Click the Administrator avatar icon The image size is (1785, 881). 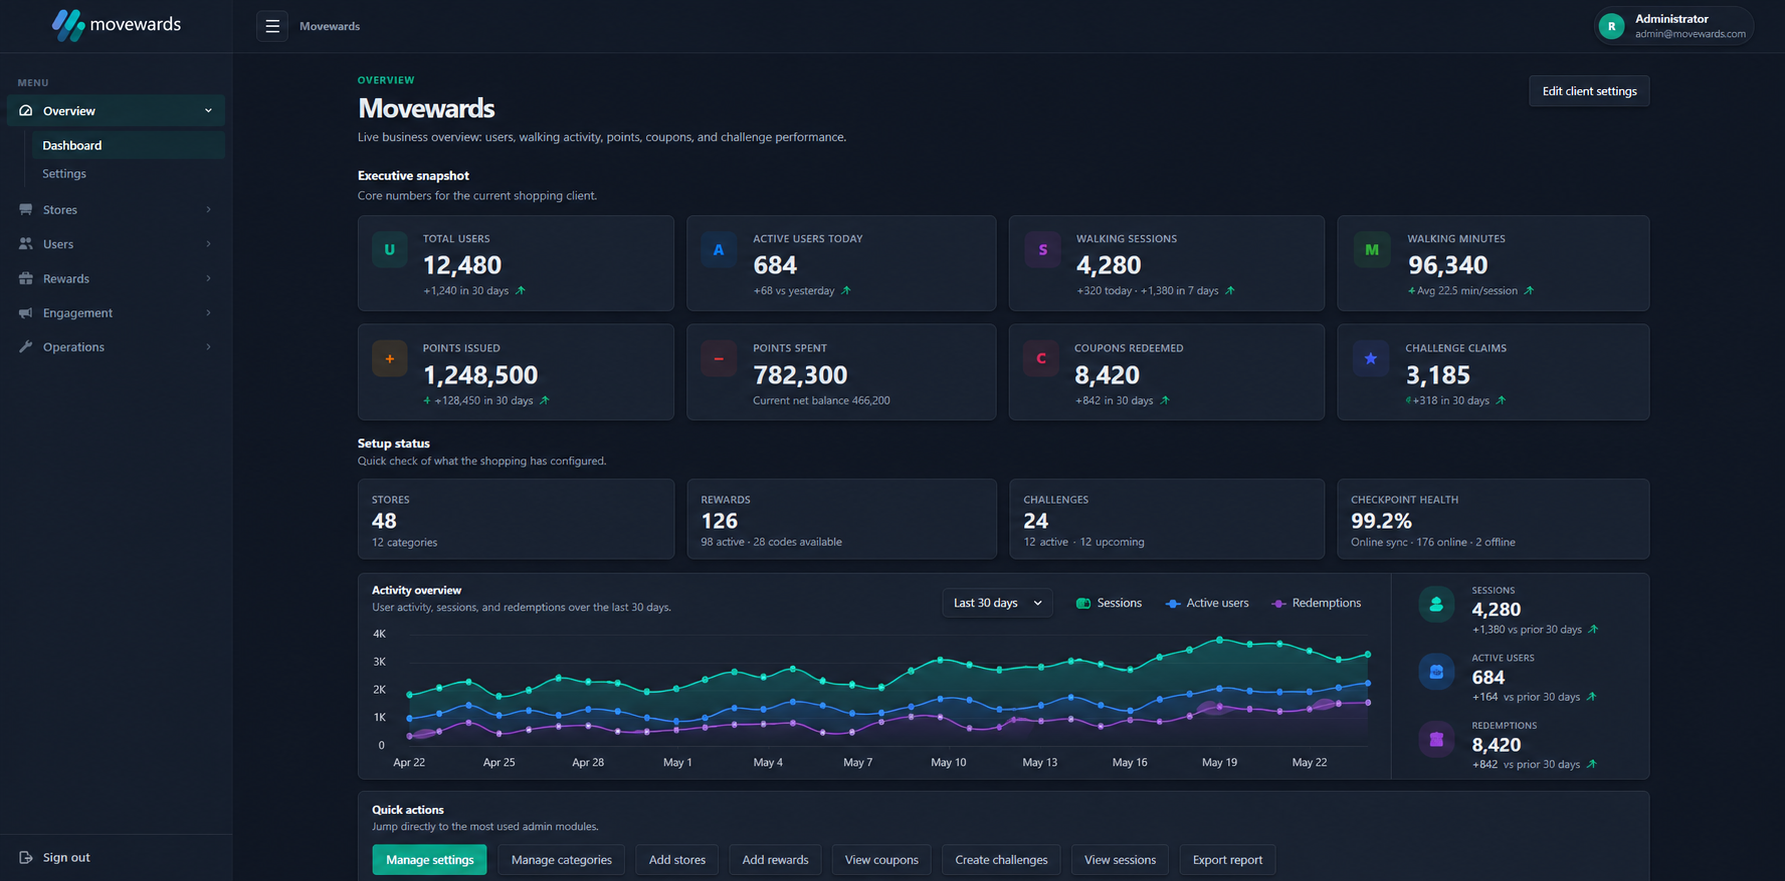tap(1611, 26)
